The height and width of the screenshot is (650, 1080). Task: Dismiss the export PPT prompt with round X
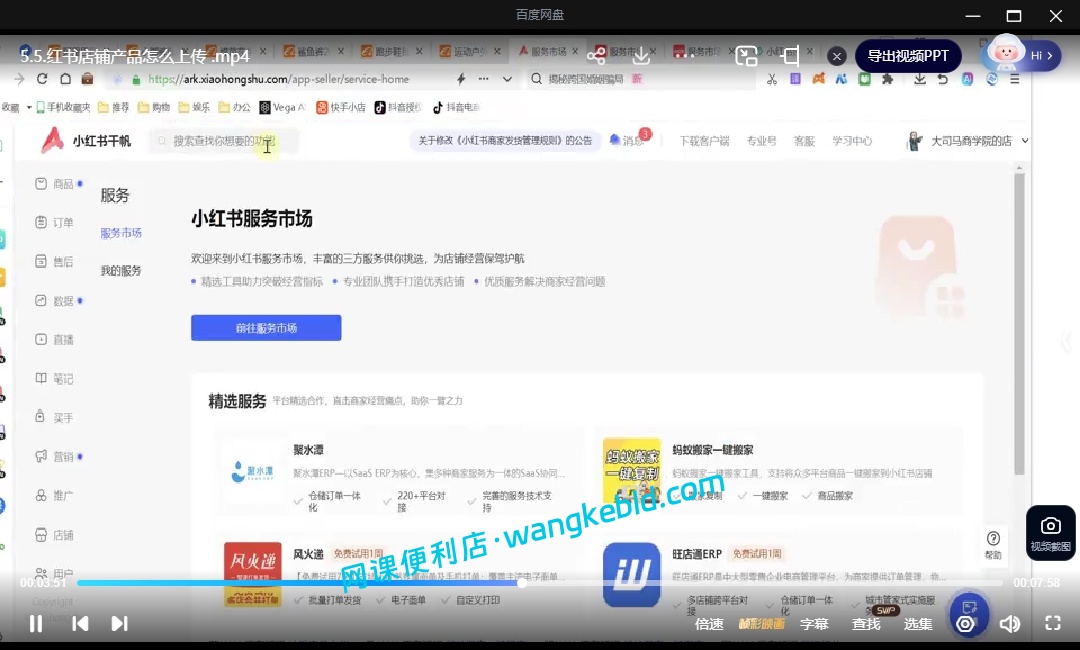(837, 56)
